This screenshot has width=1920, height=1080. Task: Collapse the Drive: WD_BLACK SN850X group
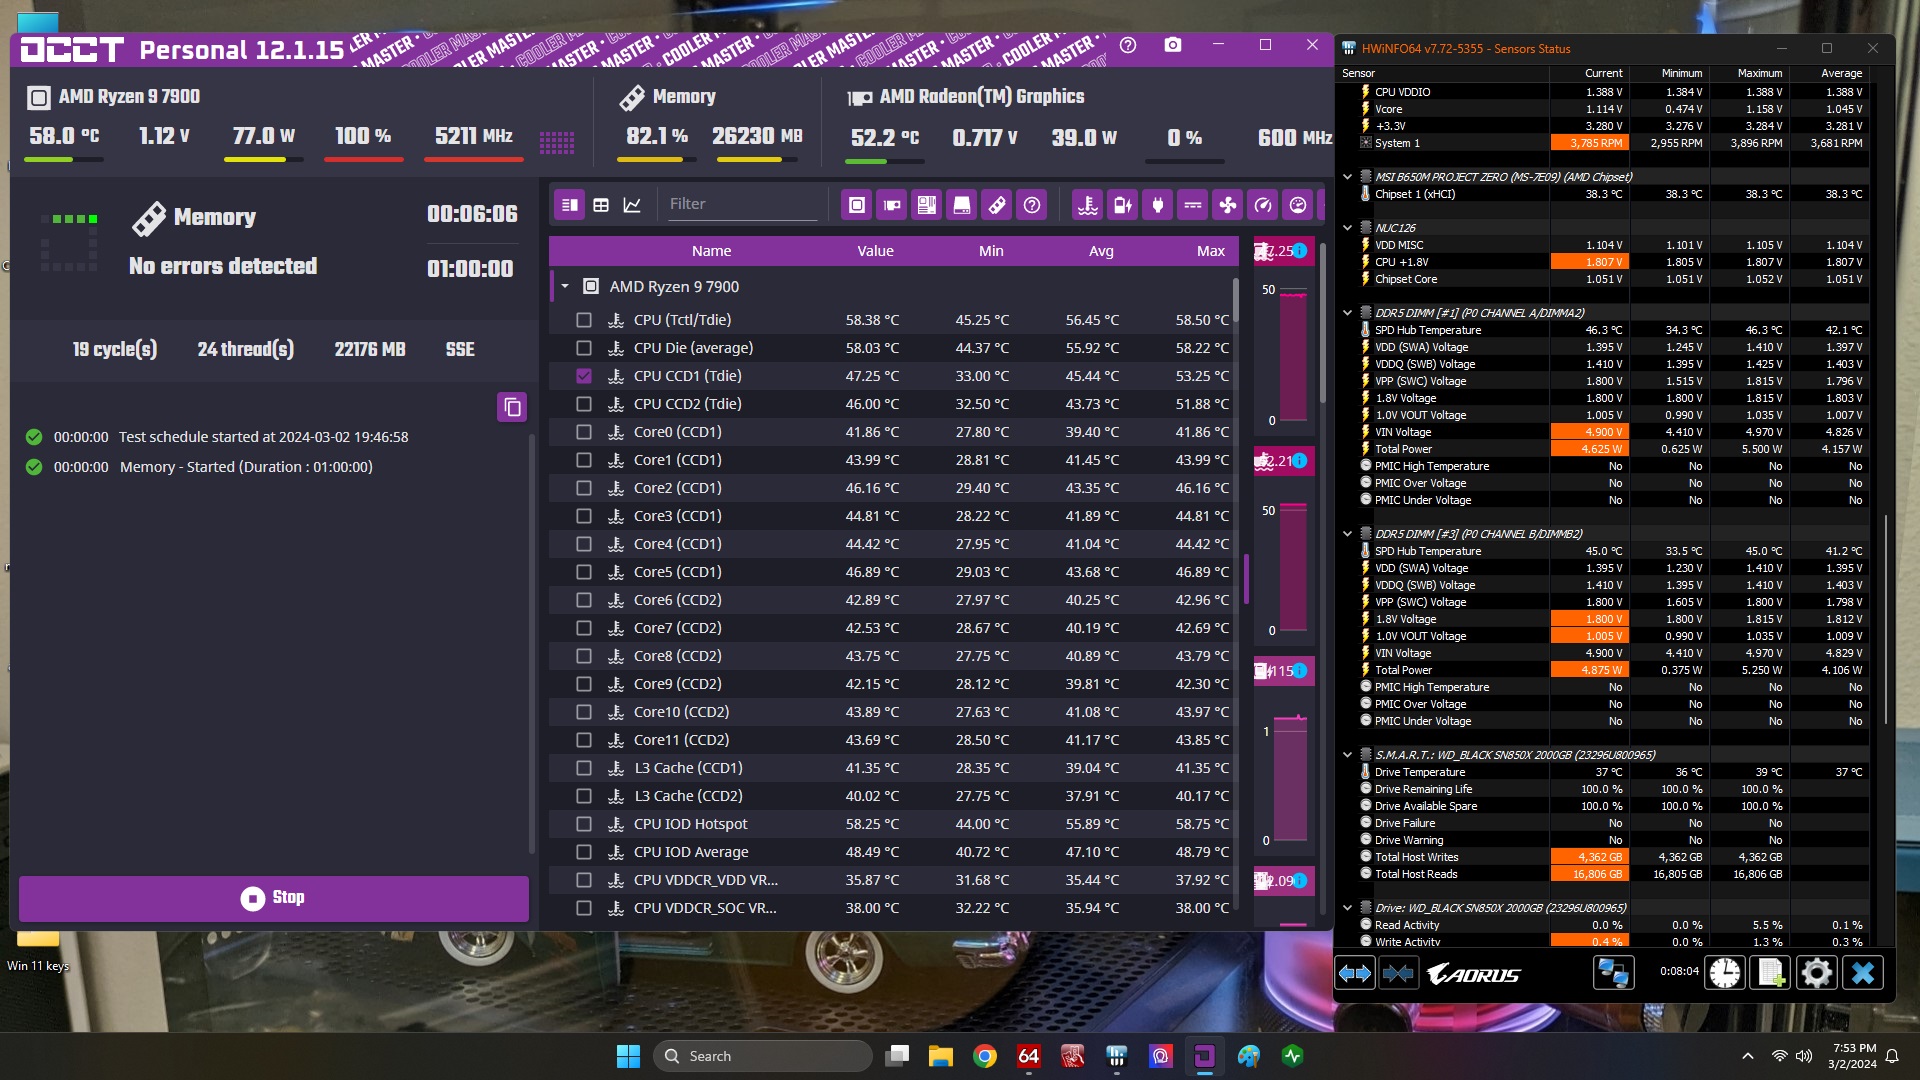[x=1347, y=908]
